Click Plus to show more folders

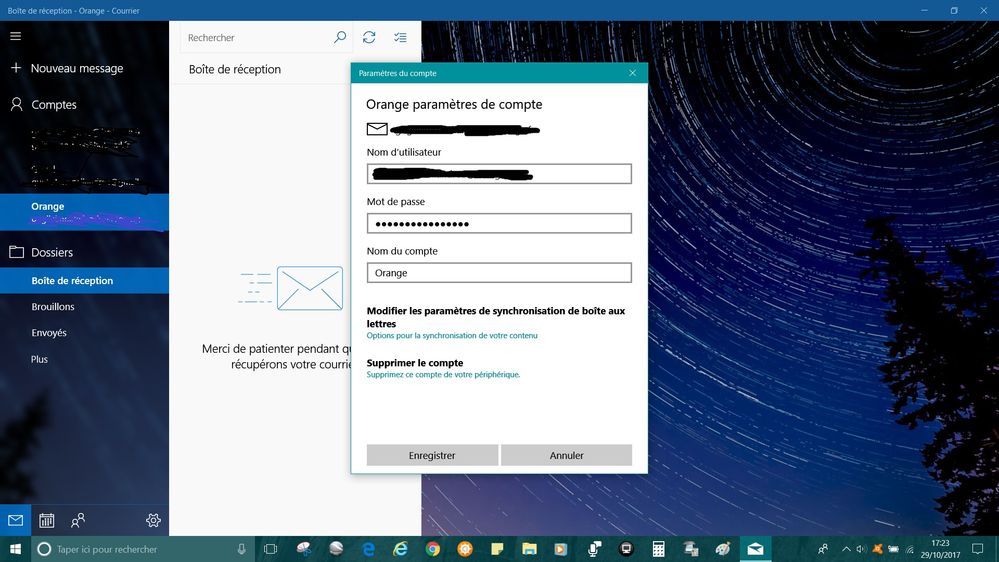tap(40, 359)
